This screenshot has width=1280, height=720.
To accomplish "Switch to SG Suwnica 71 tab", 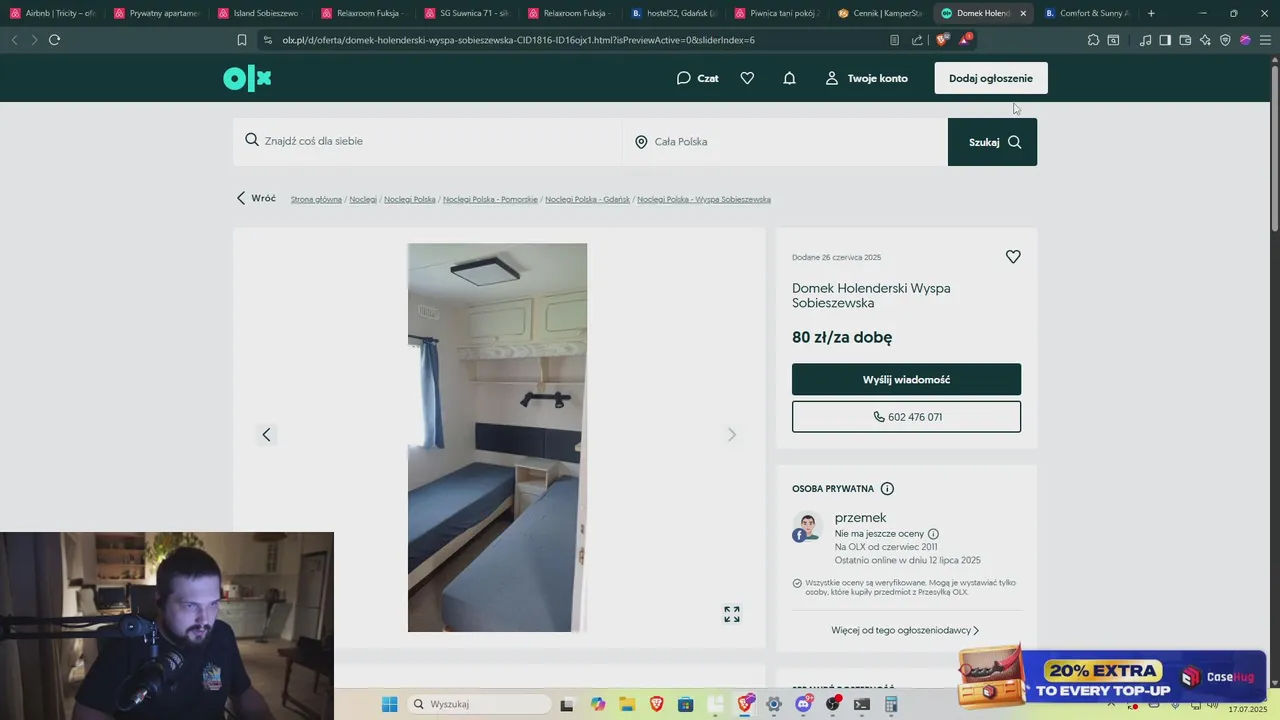I will [467, 13].
